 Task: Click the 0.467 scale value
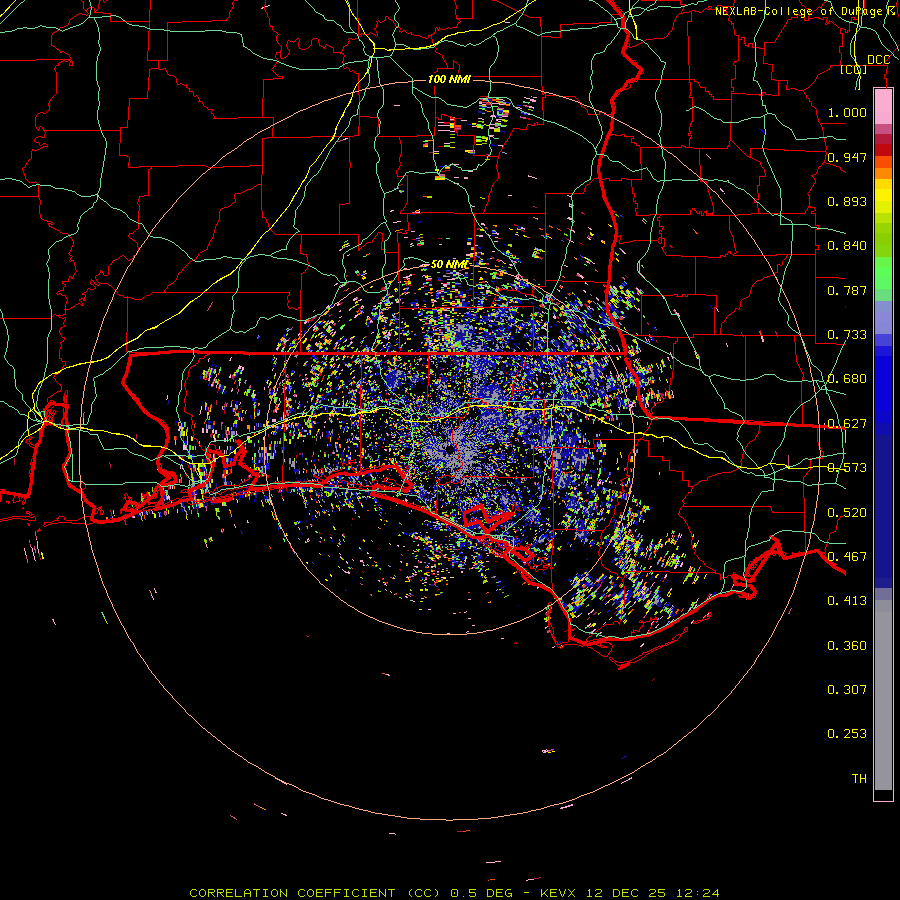pyautogui.click(x=847, y=557)
